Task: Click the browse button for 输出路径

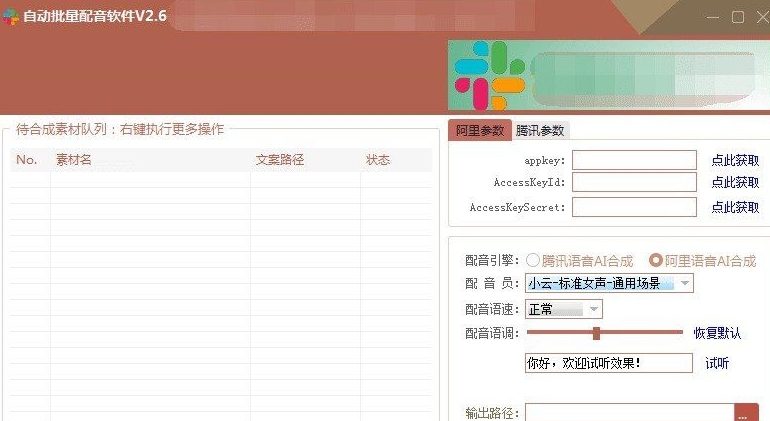Action: (746, 412)
